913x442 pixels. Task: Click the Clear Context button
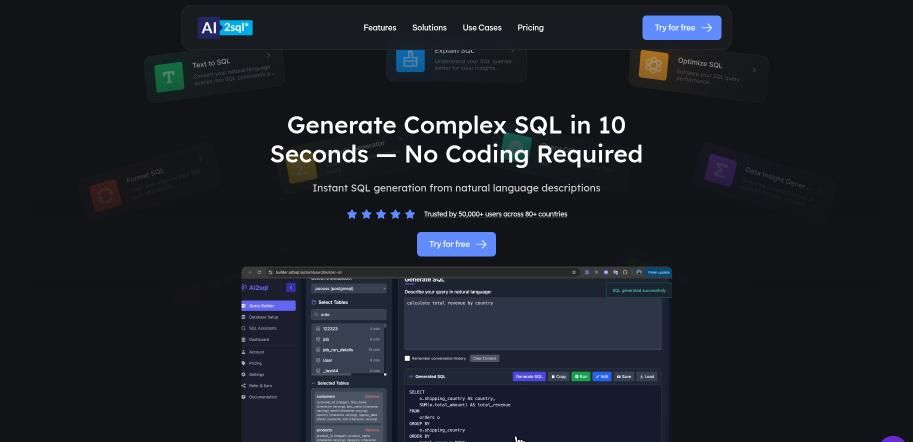pos(484,358)
